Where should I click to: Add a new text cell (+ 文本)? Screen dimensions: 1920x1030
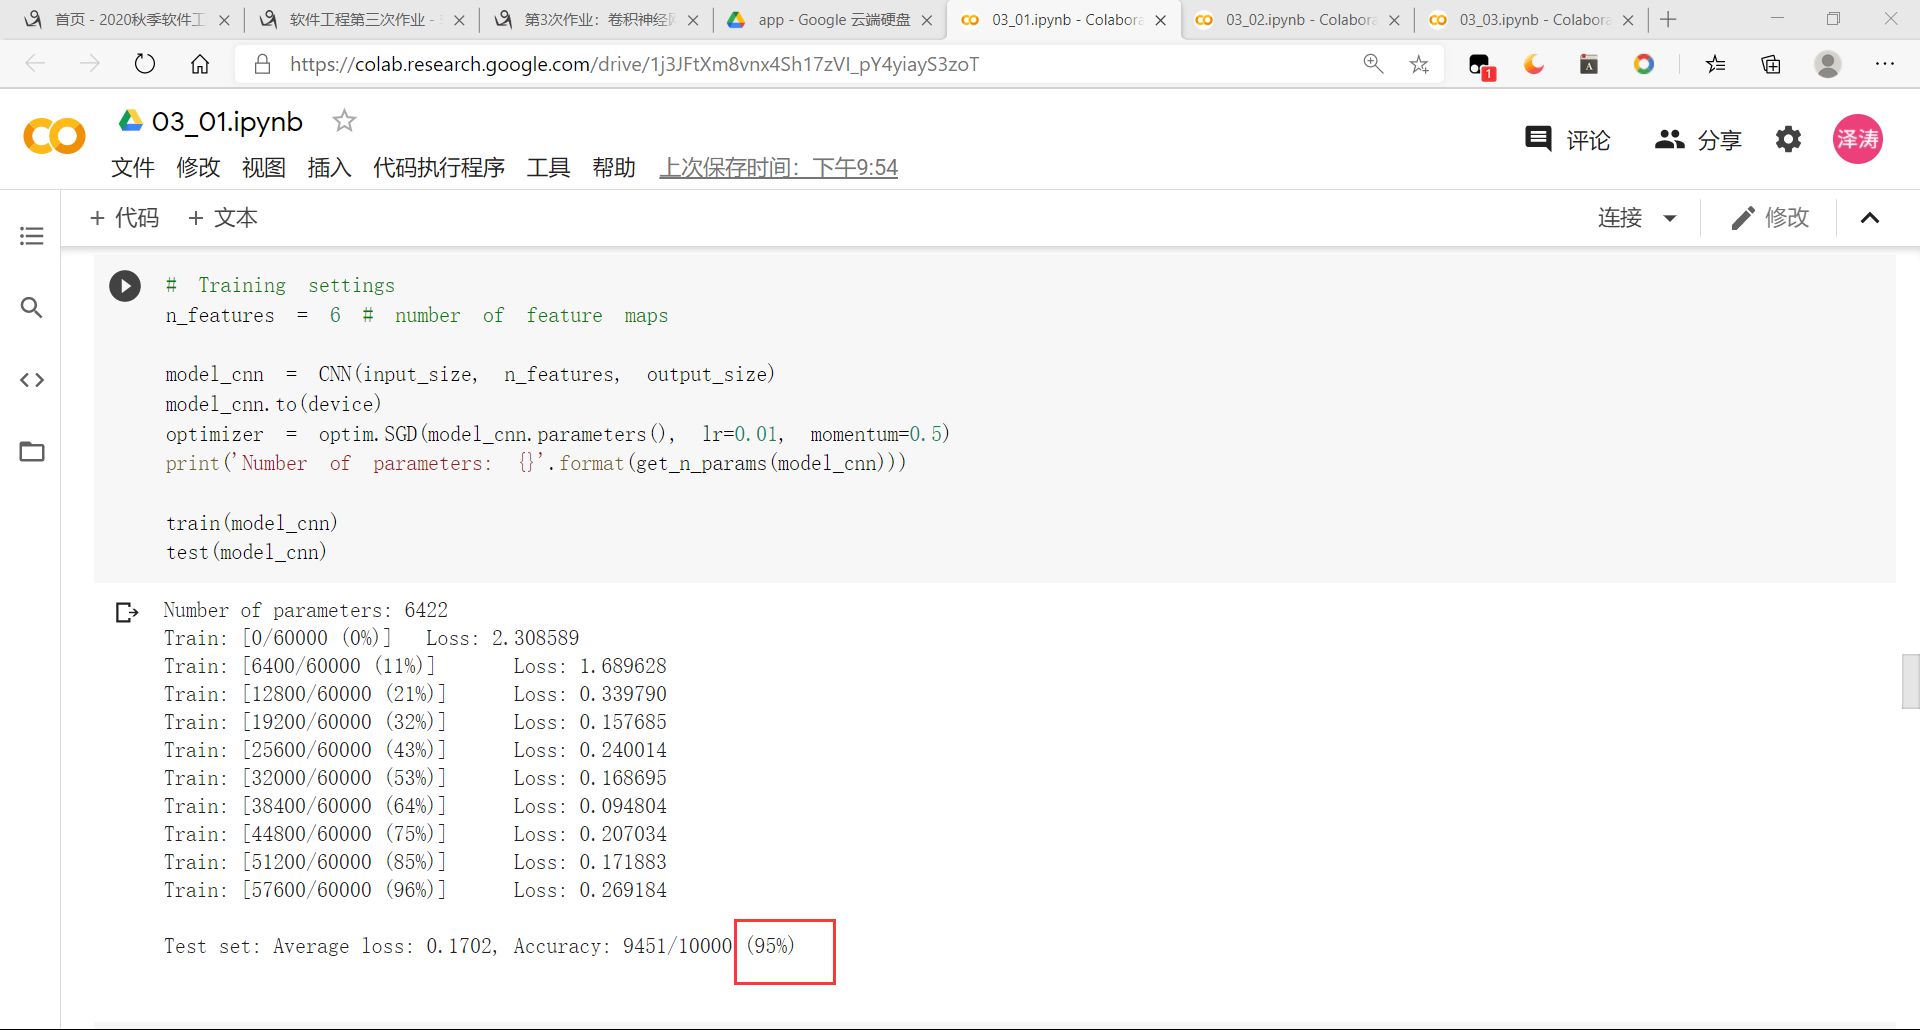223,218
